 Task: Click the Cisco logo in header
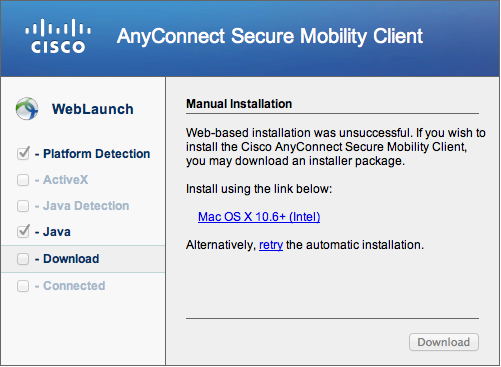[58, 36]
